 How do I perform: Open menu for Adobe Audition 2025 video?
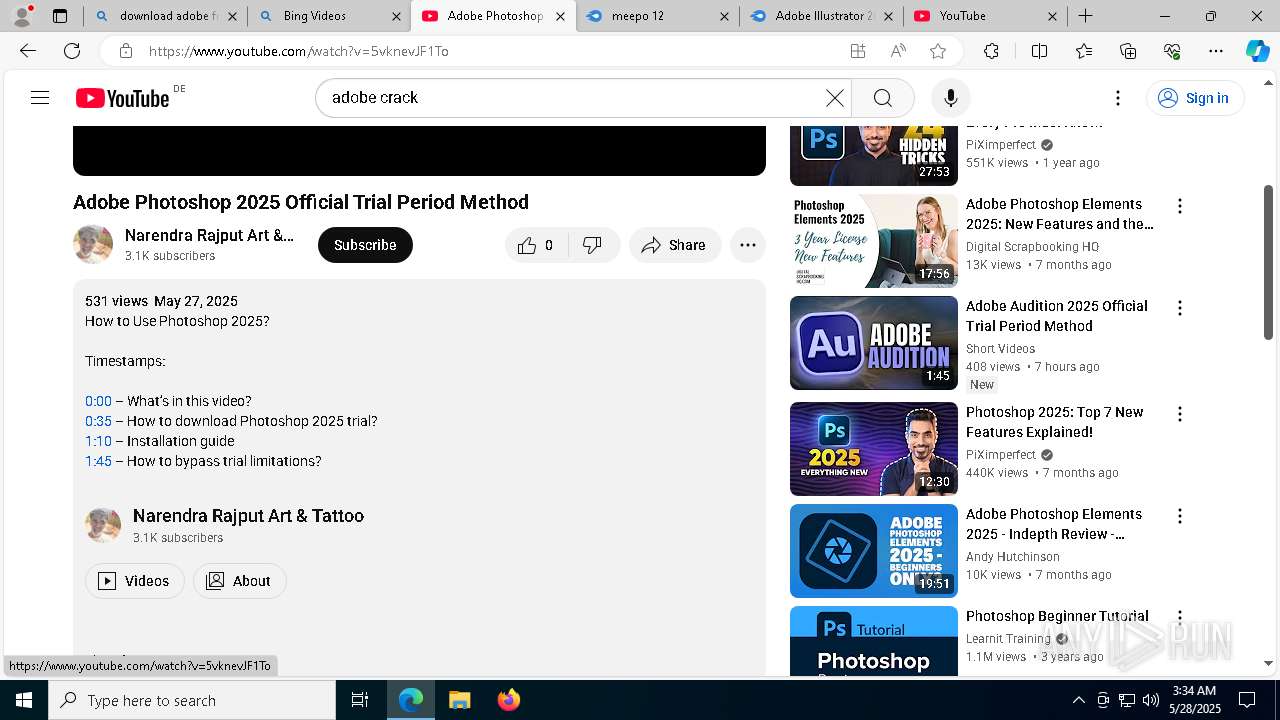[x=1180, y=308]
